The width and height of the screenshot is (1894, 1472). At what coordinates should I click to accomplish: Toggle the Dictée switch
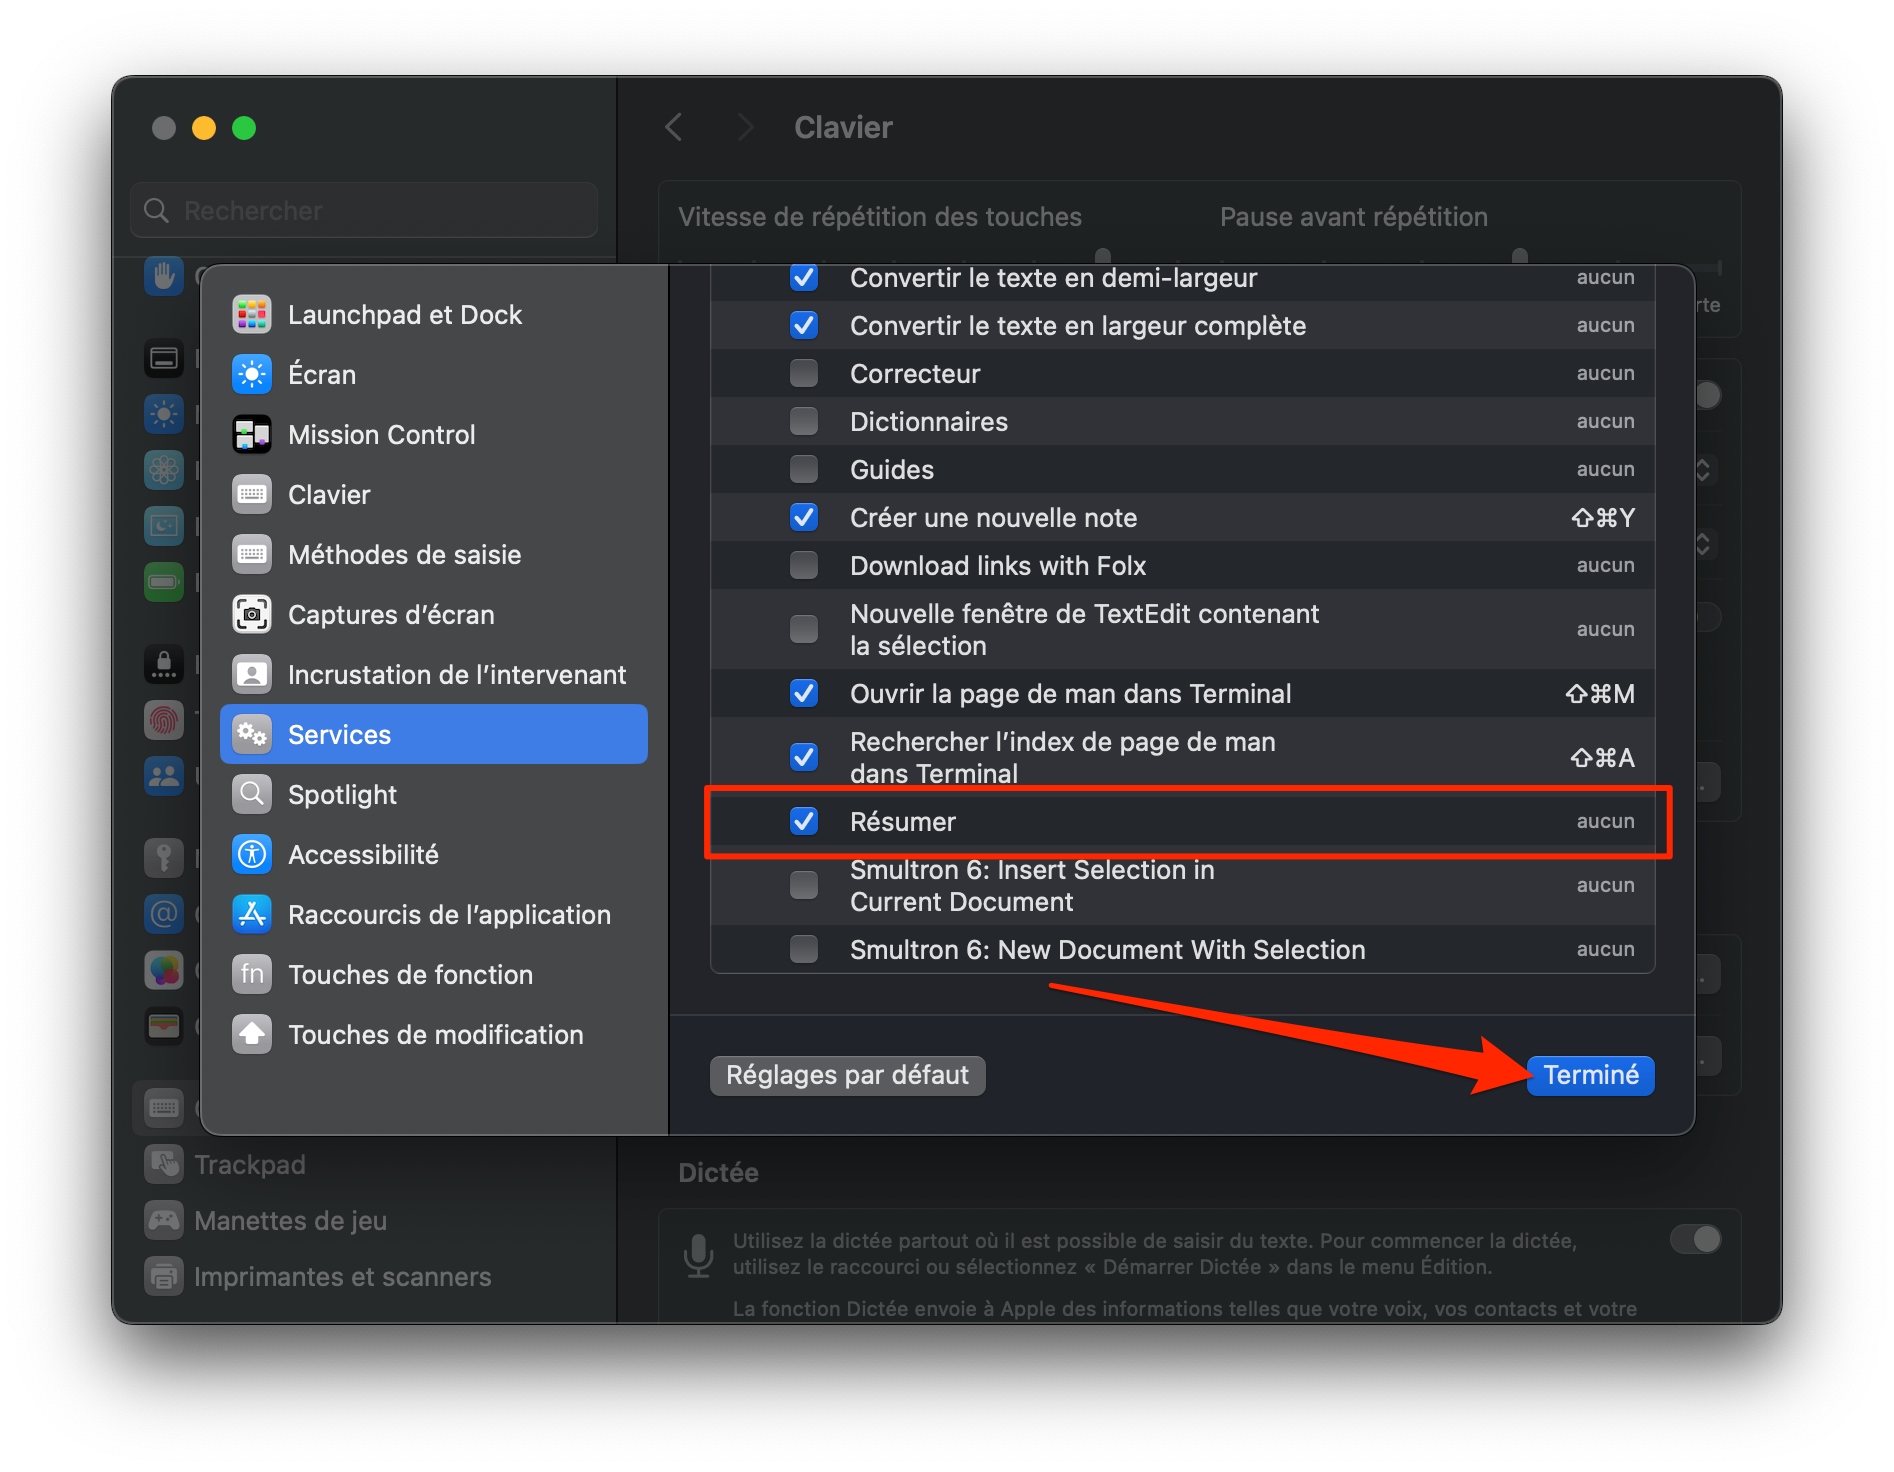(1696, 1240)
